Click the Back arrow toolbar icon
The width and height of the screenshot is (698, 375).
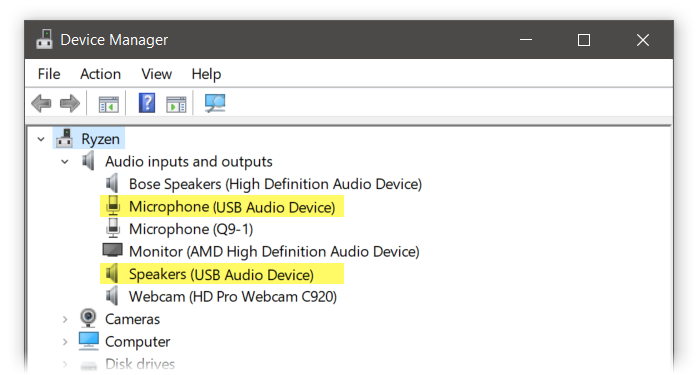[x=42, y=103]
